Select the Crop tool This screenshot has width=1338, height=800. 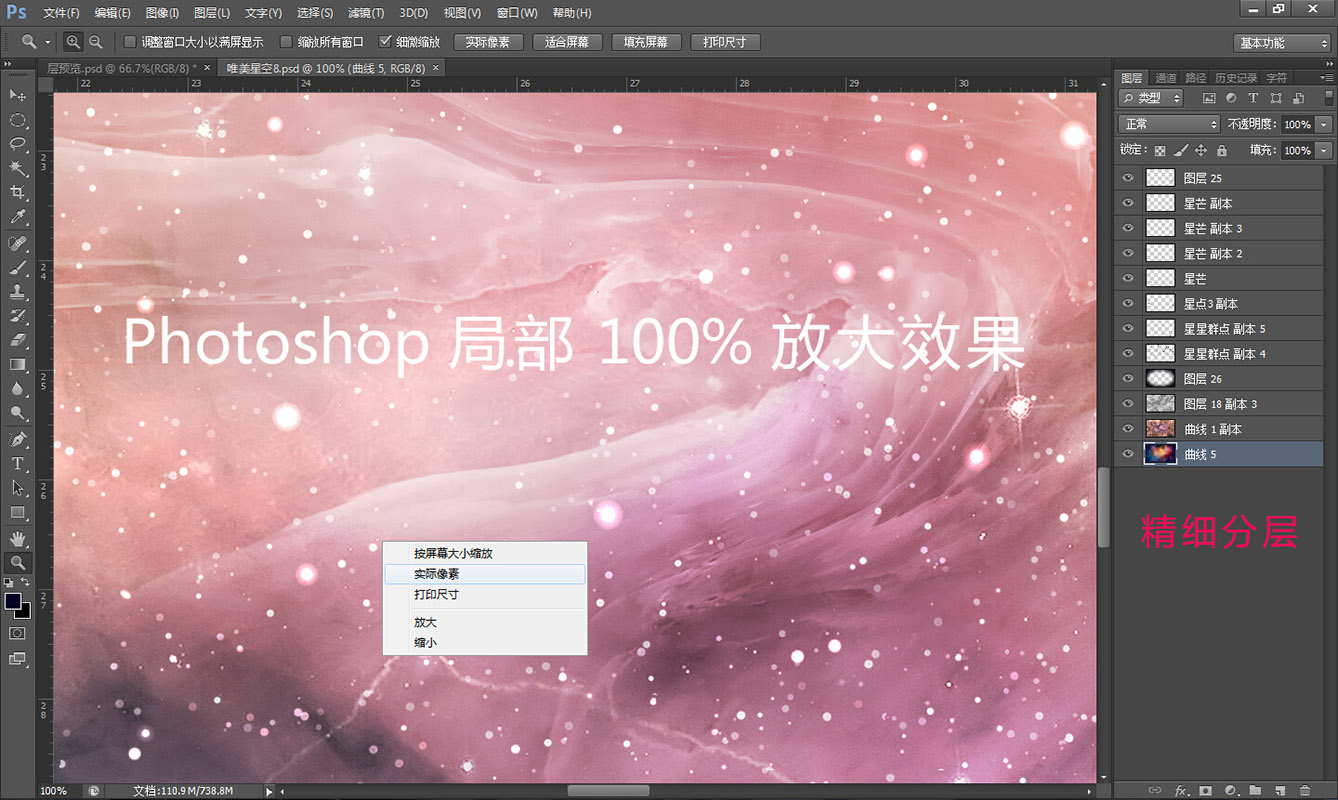coord(18,192)
